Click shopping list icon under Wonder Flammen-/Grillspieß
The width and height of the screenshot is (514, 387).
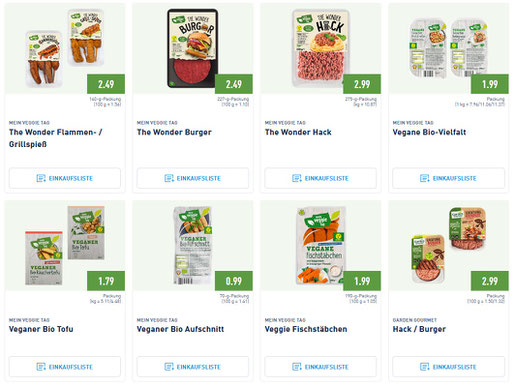click(x=41, y=178)
